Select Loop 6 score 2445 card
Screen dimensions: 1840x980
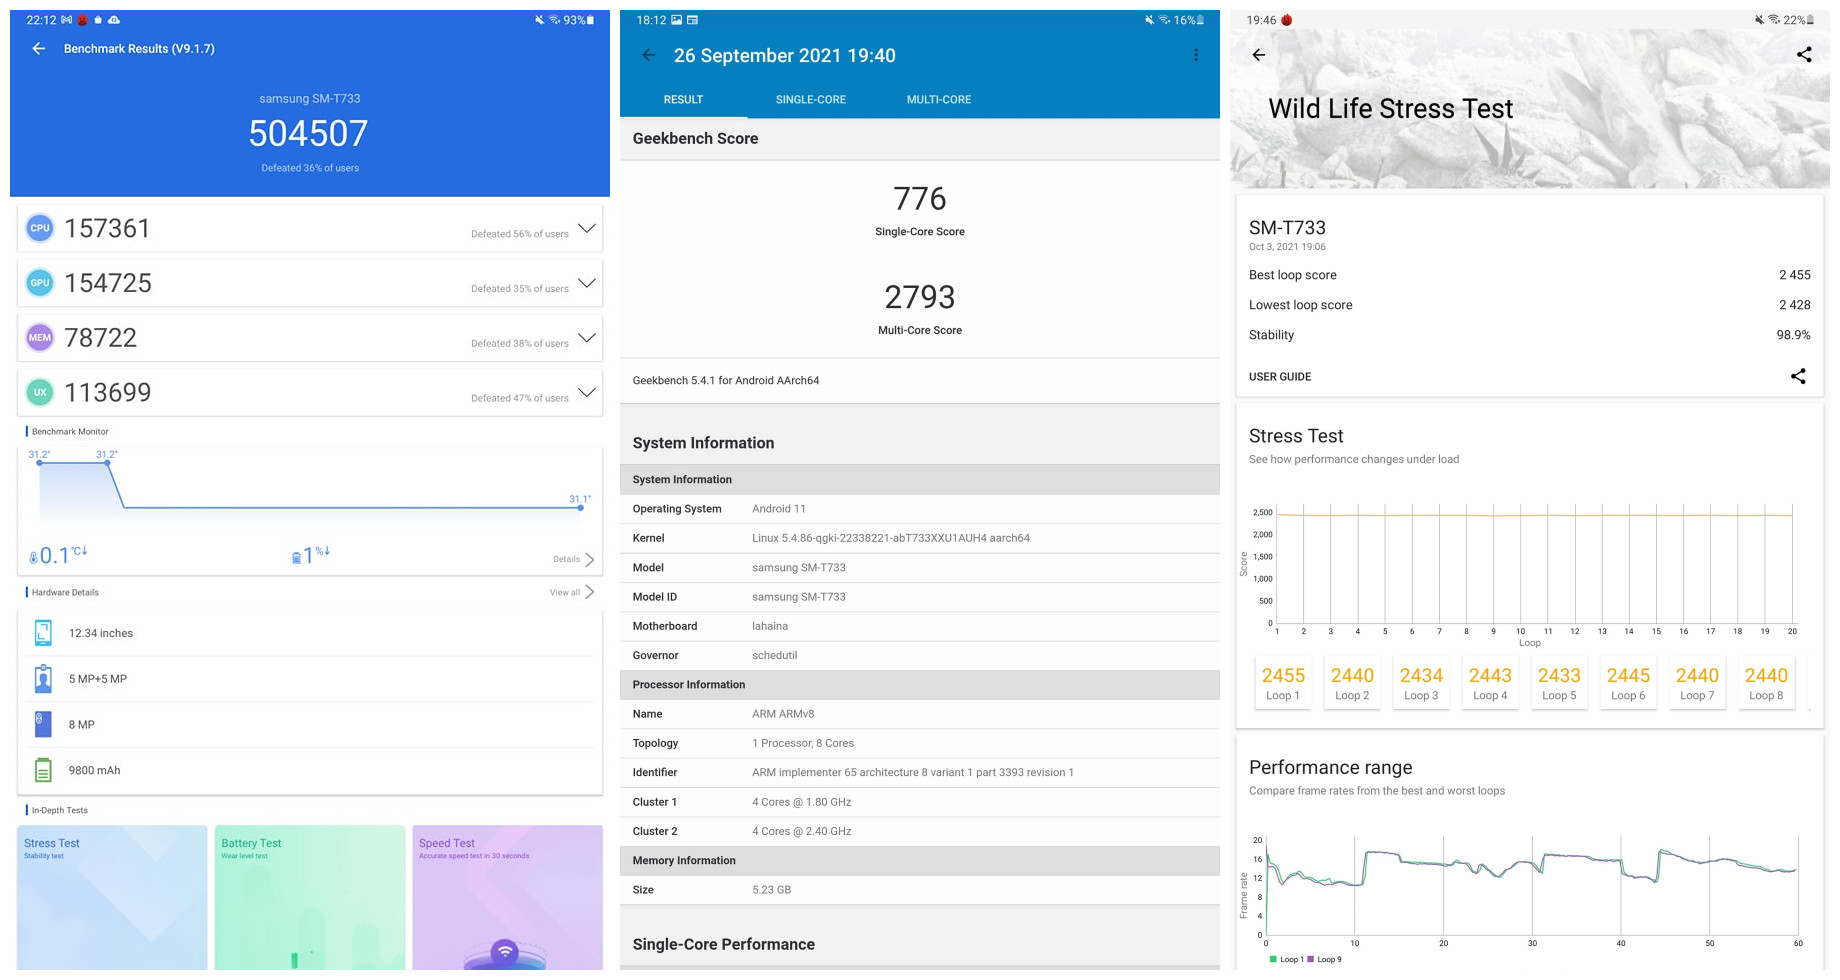(x=1628, y=683)
